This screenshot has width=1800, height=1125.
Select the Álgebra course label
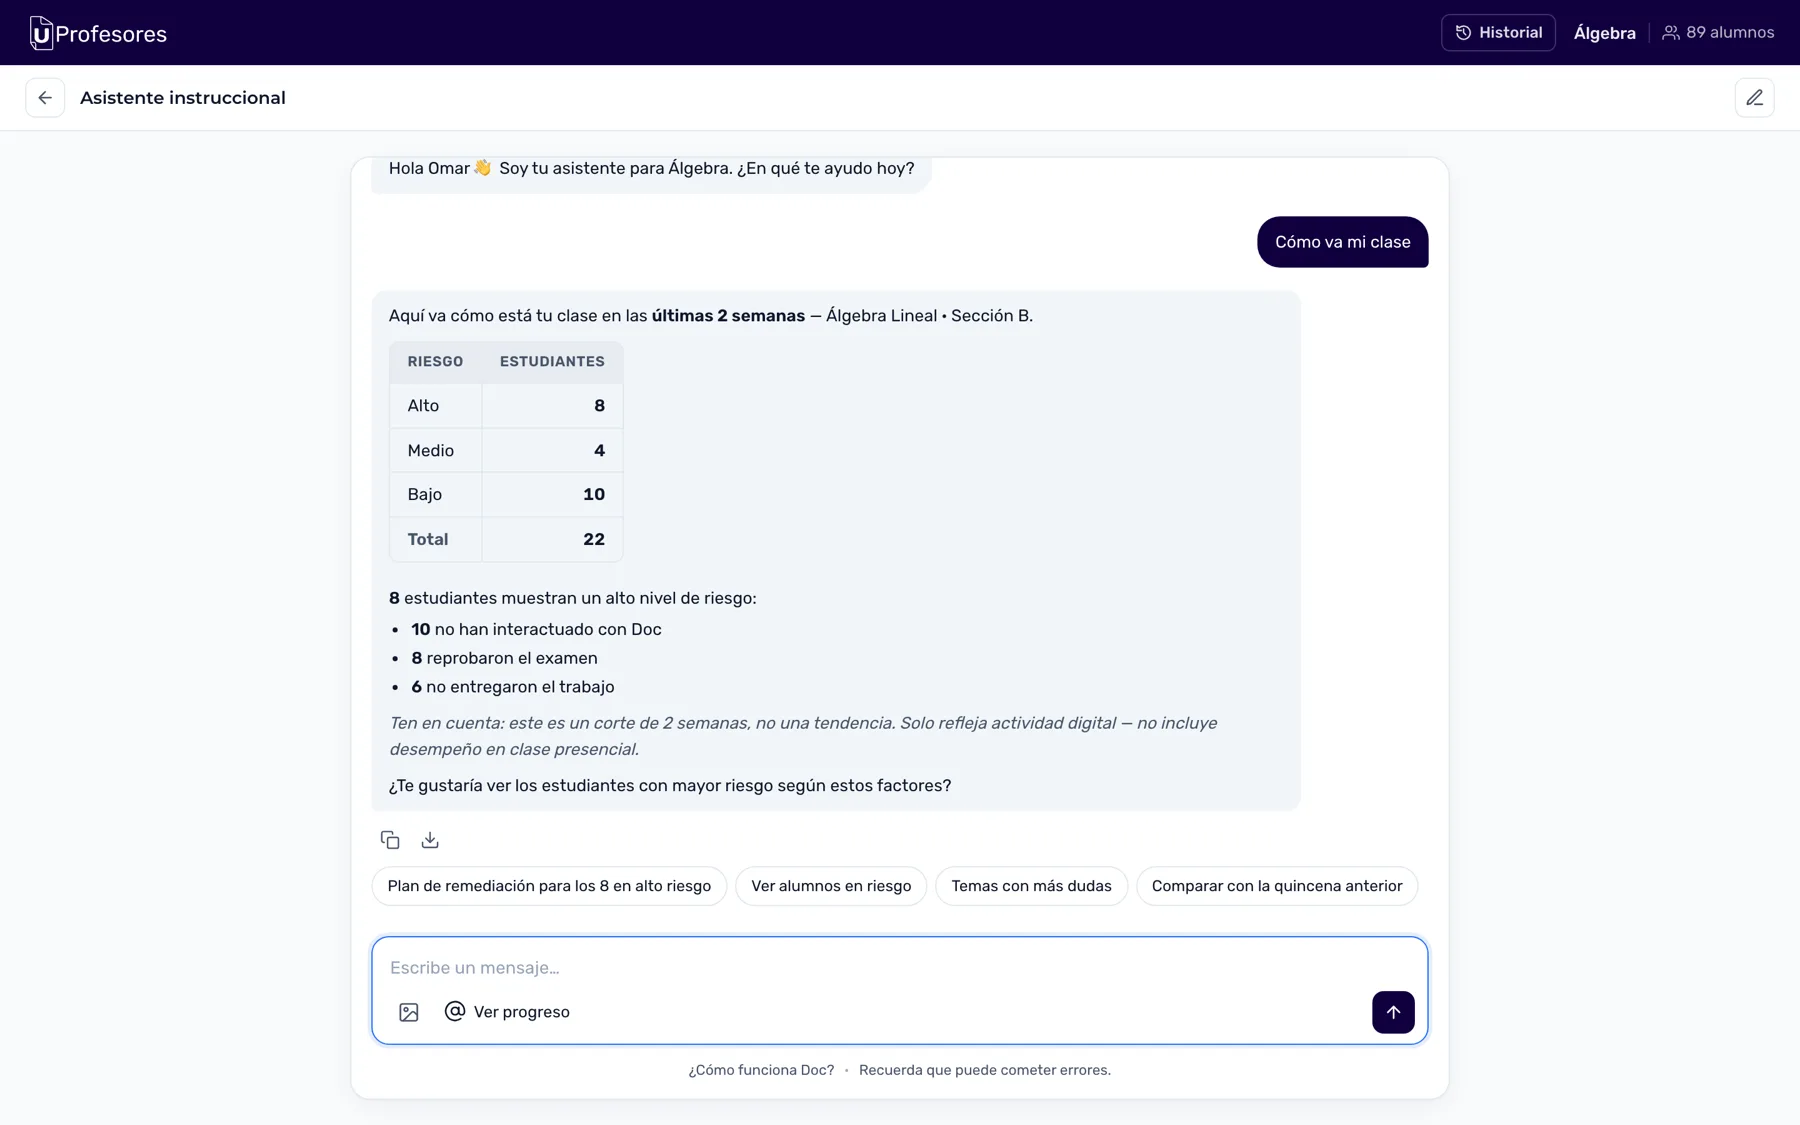point(1604,33)
